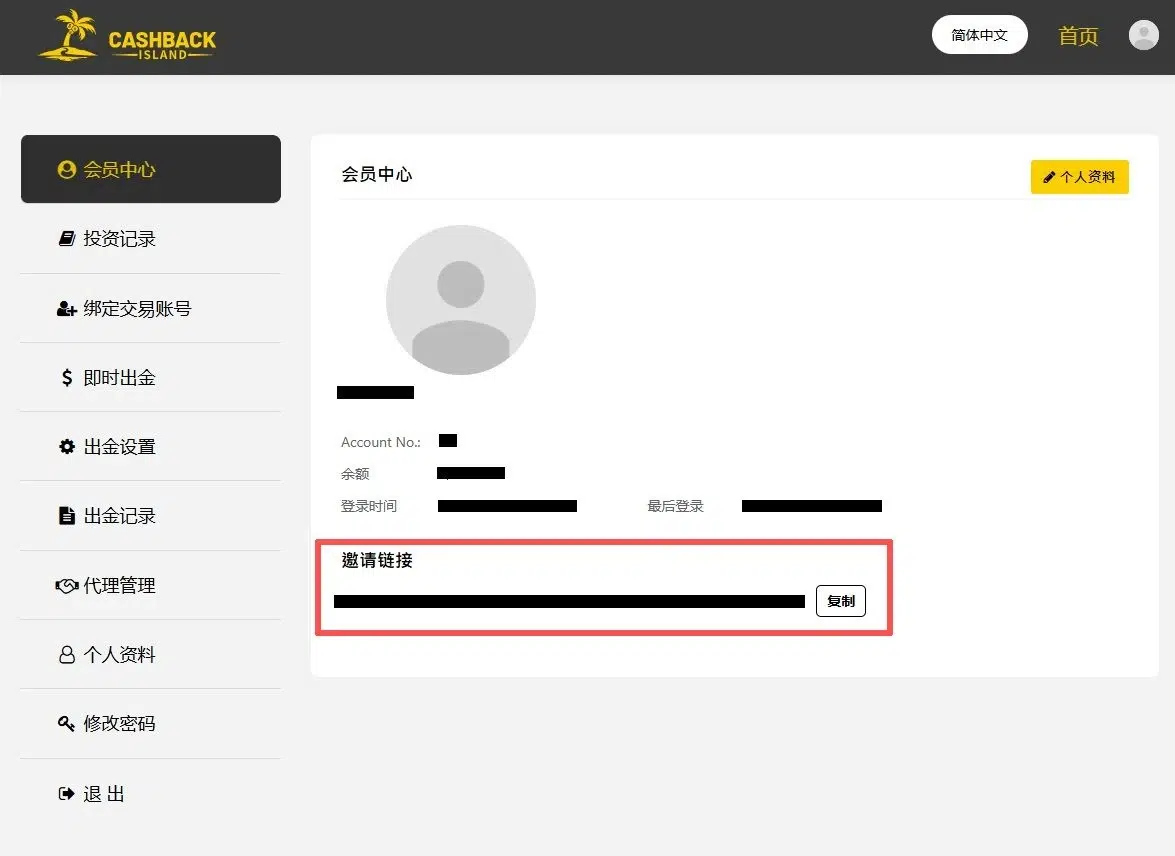The height and width of the screenshot is (856, 1175).
Task: Copy the invite link with 复制 button
Action: [841, 601]
